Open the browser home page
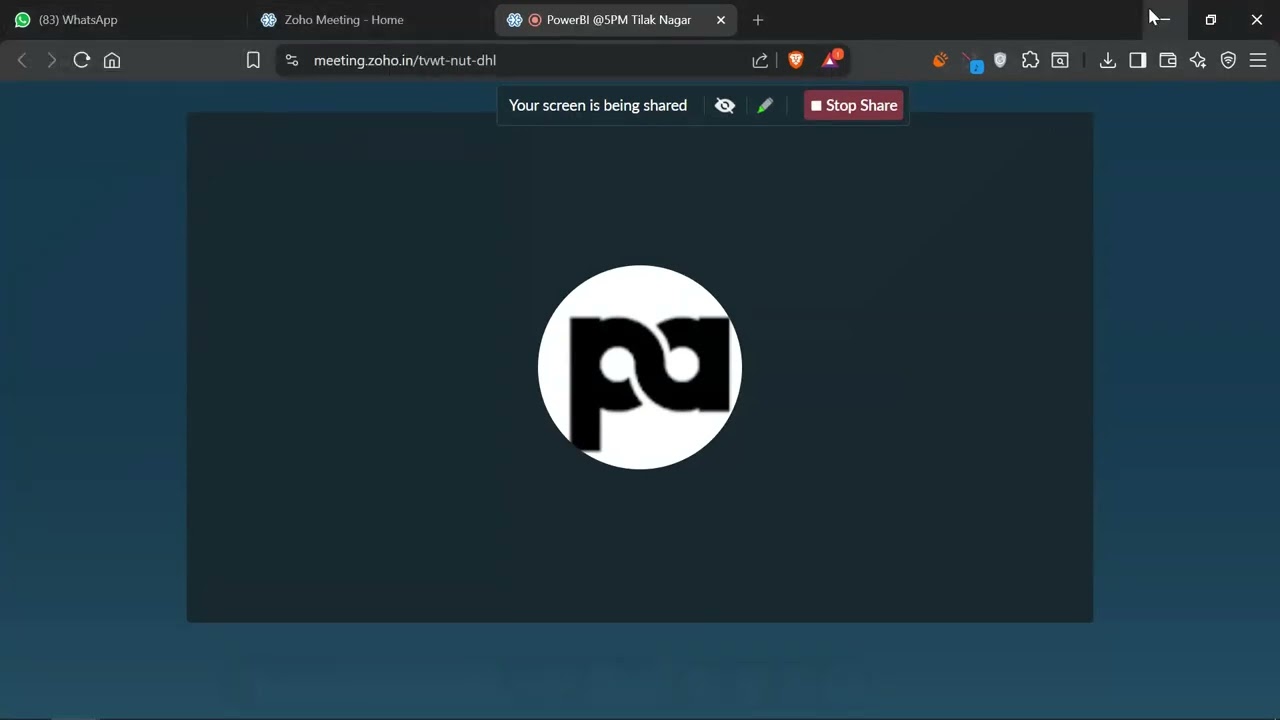 tap(112, 60)
